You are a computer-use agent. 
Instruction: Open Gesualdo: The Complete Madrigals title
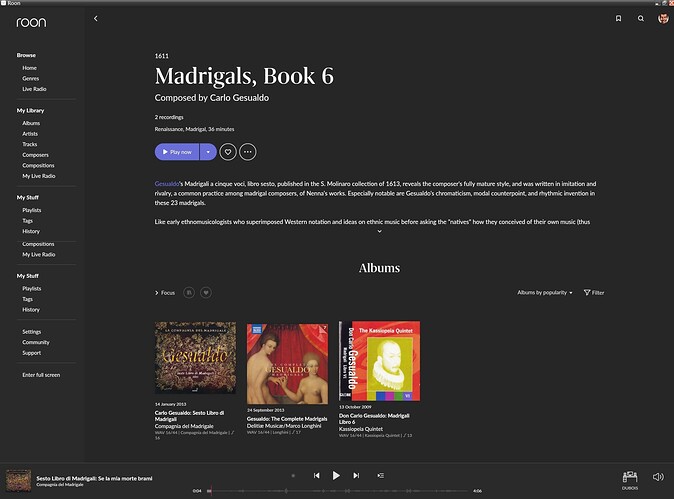(287, 419)
